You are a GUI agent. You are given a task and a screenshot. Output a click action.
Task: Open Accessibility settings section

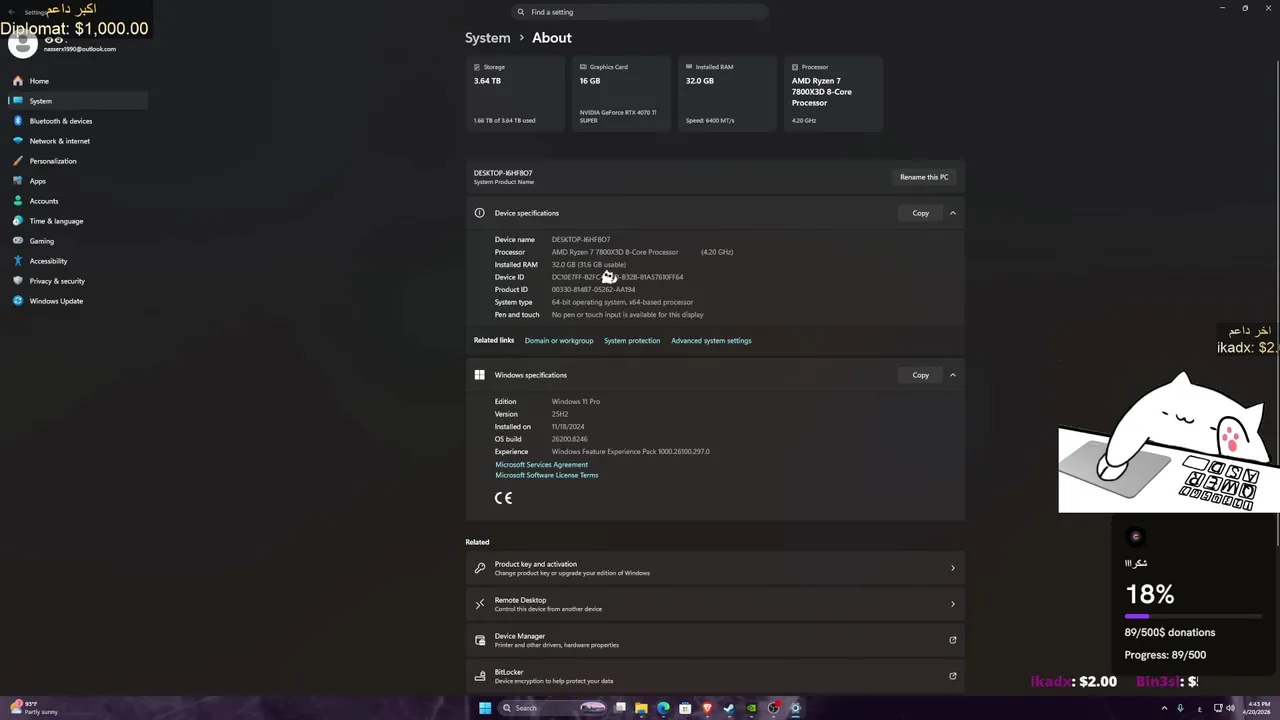[48, 261]
